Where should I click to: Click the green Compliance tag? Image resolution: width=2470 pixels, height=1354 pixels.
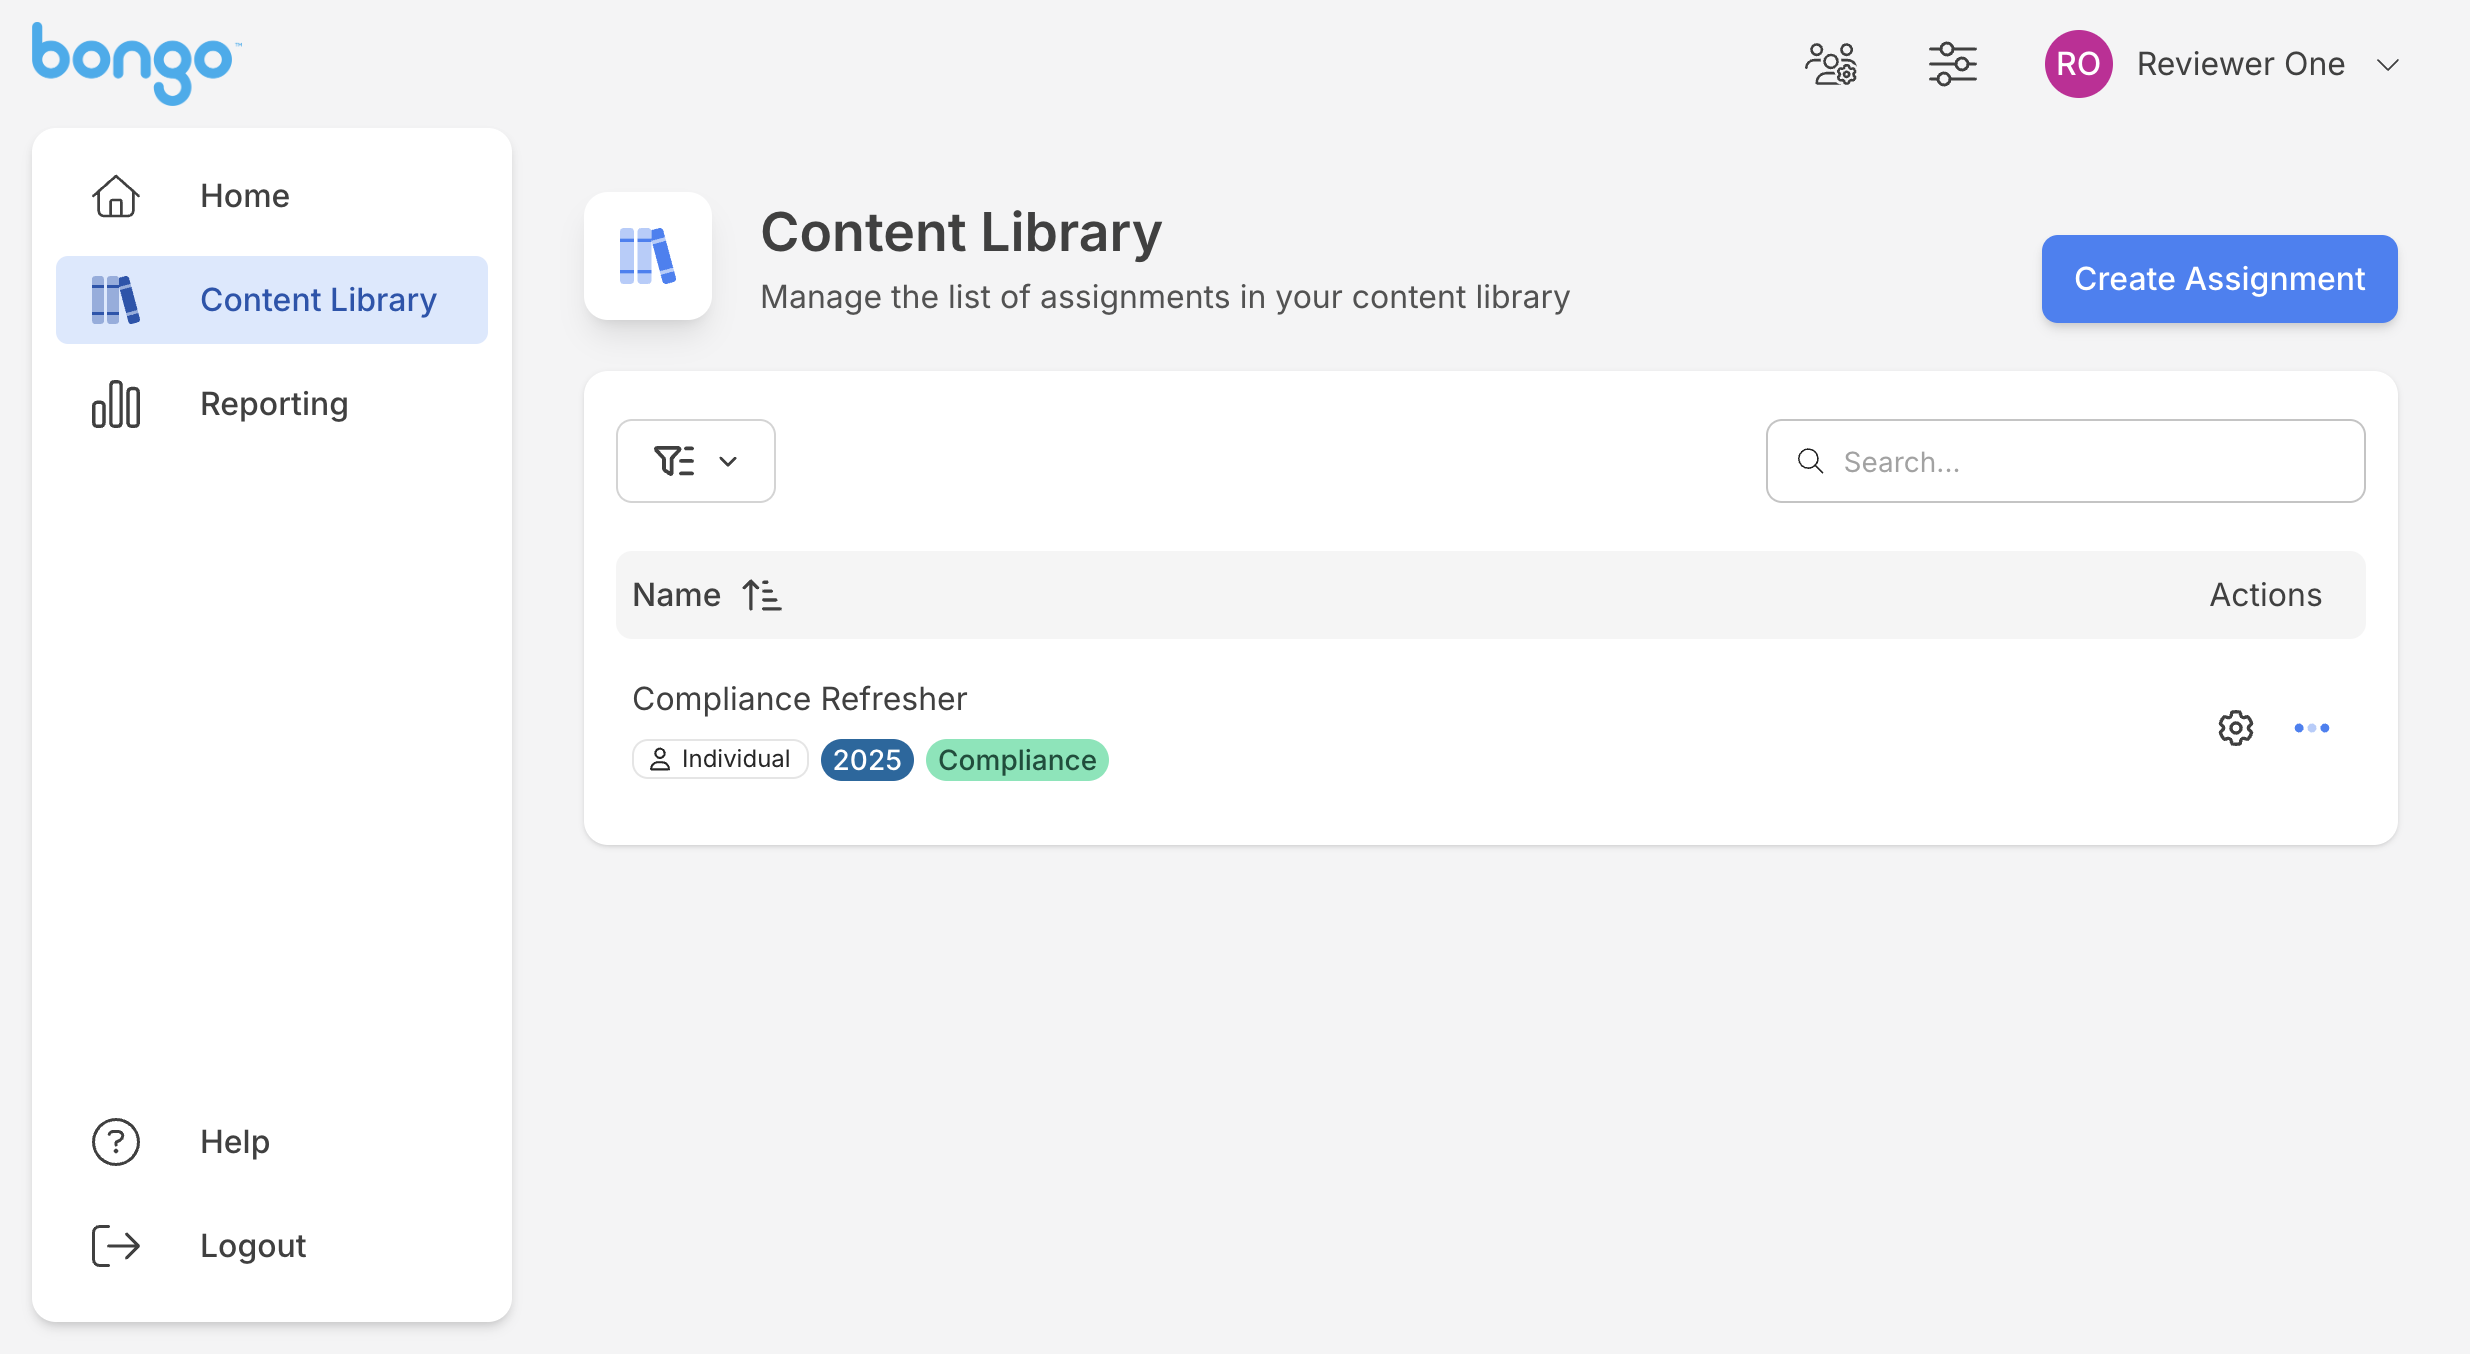point(1017,760)
